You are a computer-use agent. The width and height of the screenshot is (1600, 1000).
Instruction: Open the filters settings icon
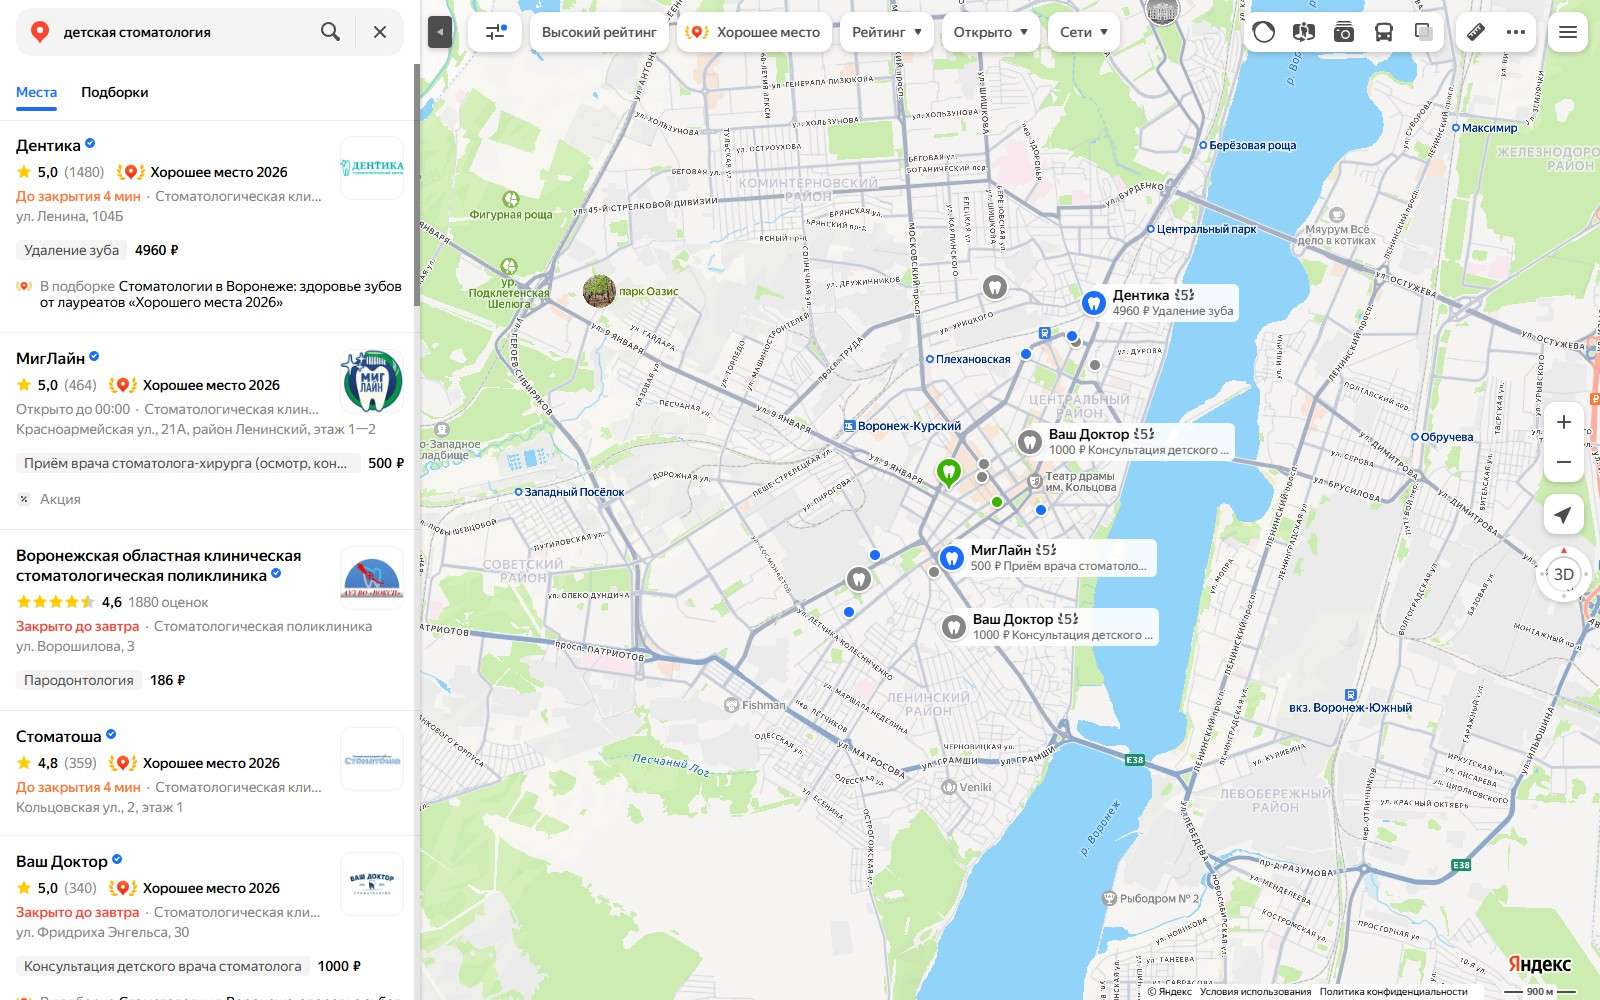point(495,32)
